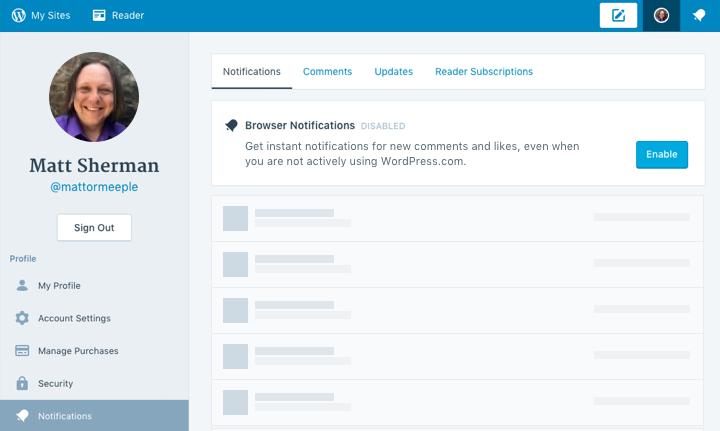Viewport: 720px width, 431px height.
Task: Click Matt Sherman's large profile photo
Action: (x=94, y=97)
